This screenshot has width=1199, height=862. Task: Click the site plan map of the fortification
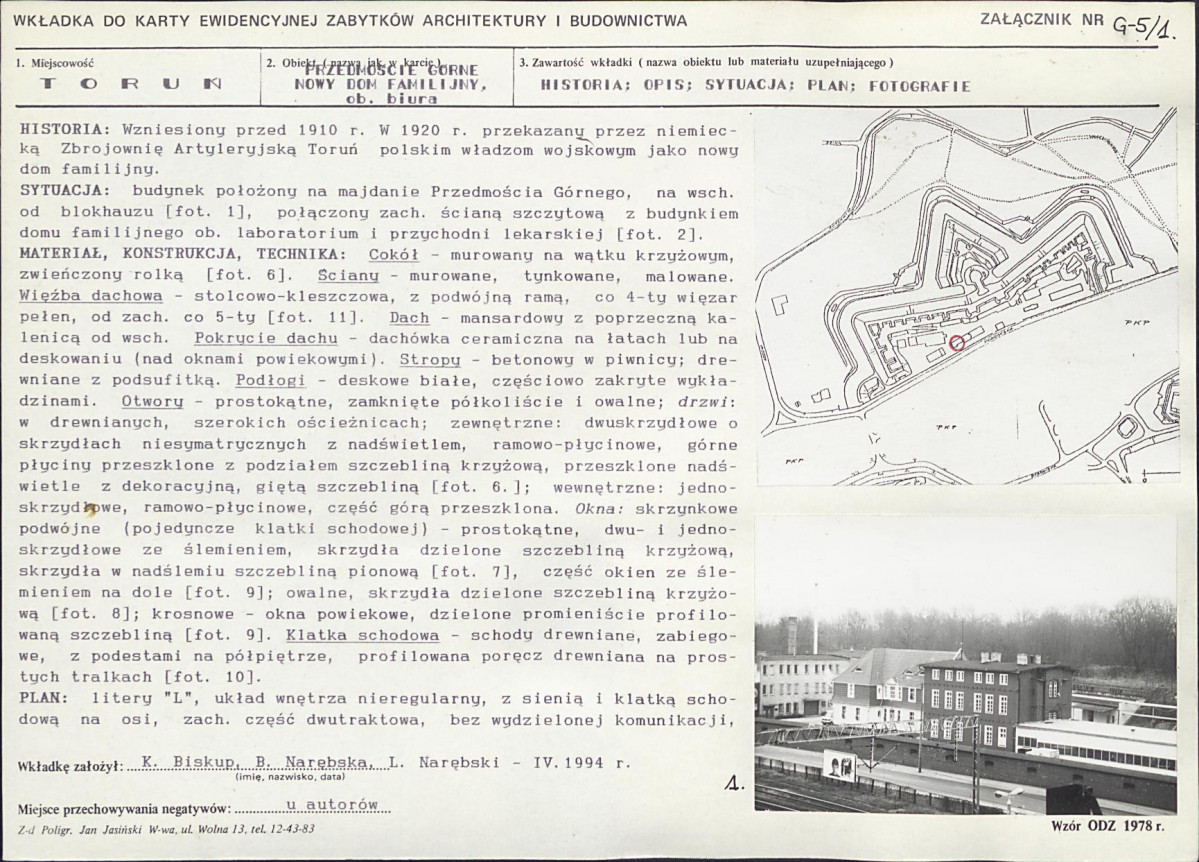[x=966, y=296]
